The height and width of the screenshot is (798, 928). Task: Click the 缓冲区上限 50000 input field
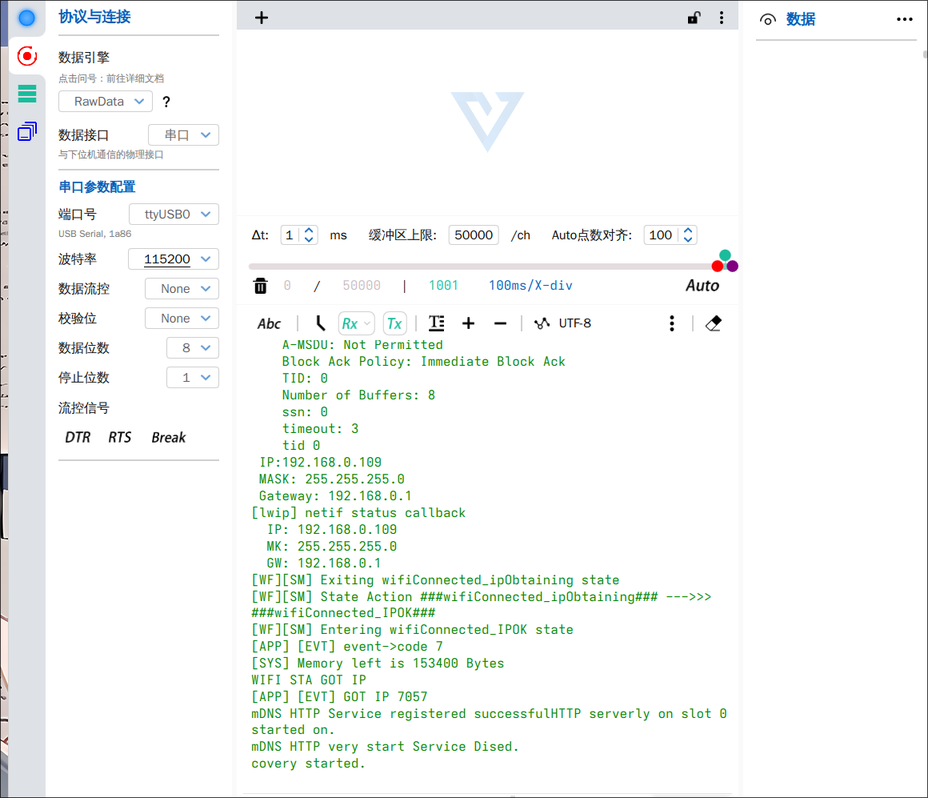(473, 235)
